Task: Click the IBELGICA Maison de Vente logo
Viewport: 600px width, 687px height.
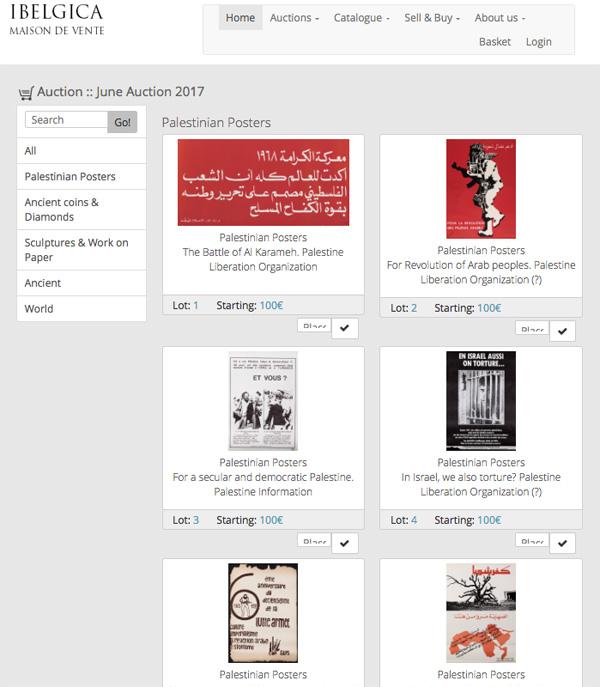Action: (57, 19)
